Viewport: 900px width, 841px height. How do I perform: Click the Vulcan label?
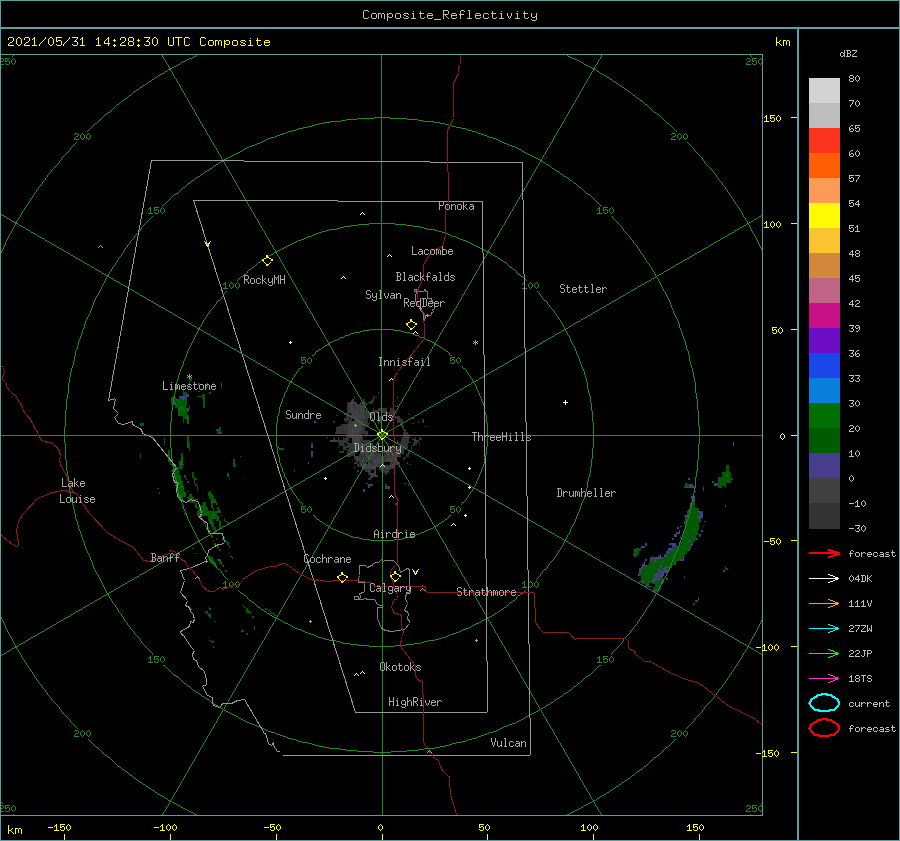[508, 743]
